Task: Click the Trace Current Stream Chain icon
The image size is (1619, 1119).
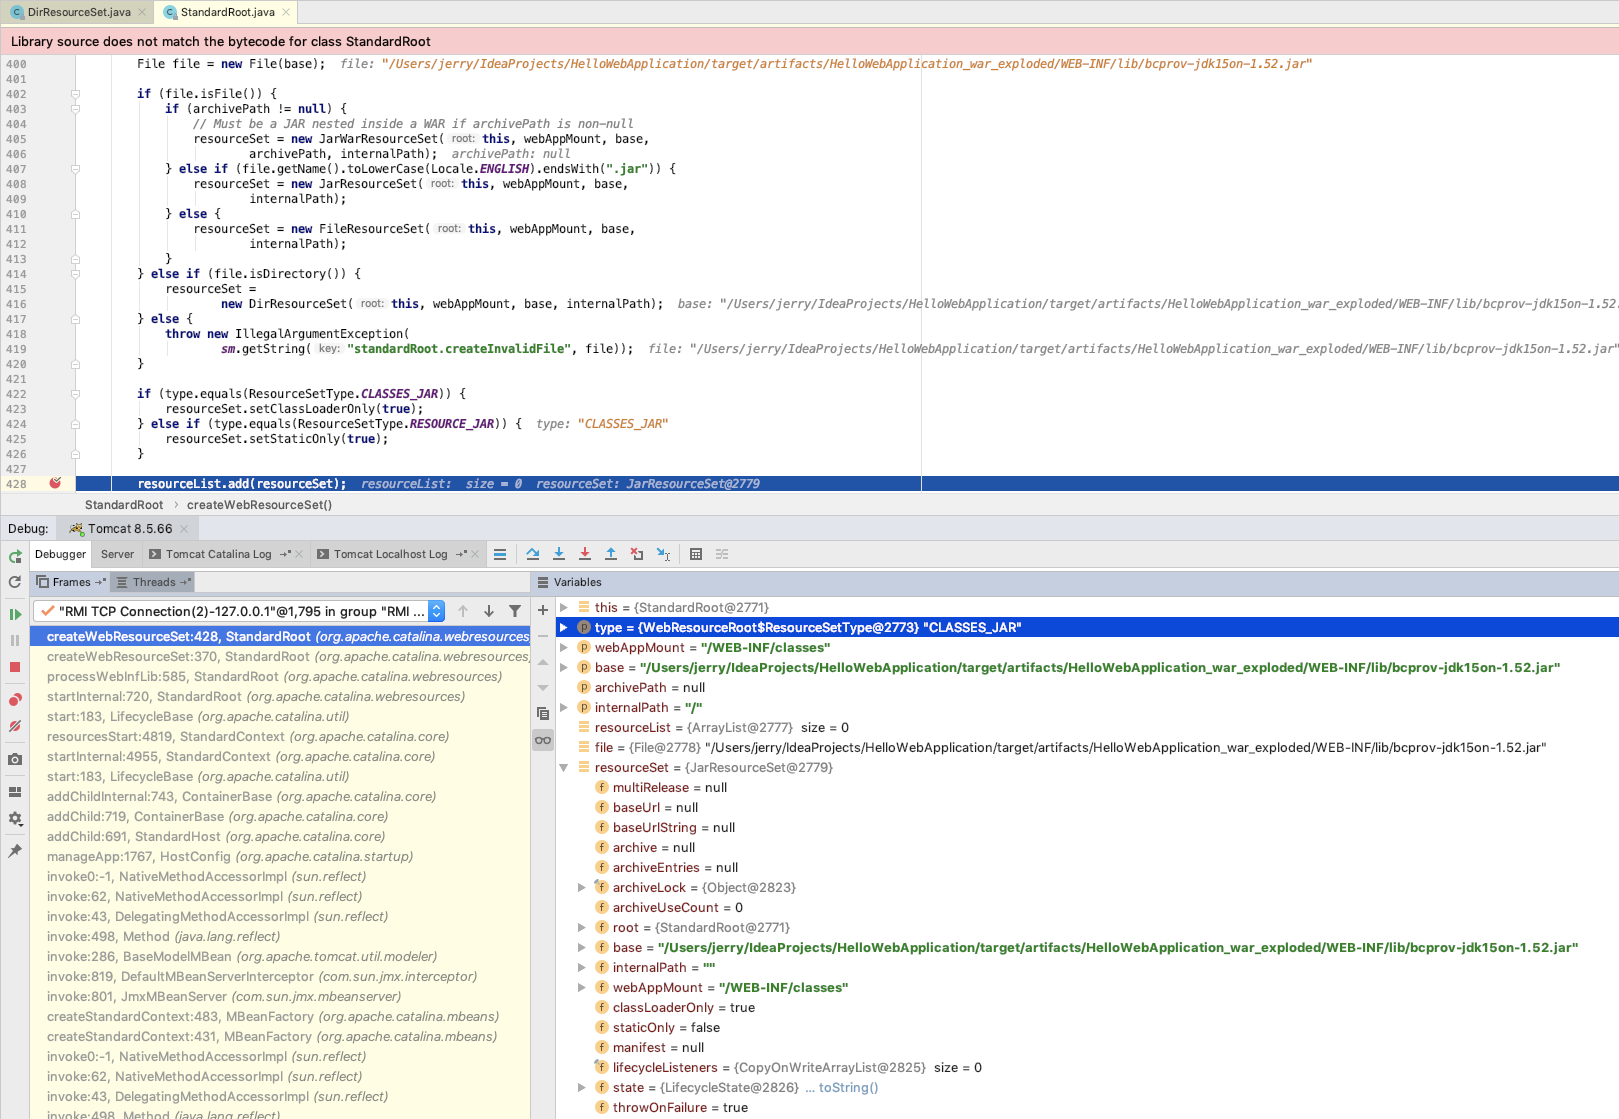Action: [722, 554]
